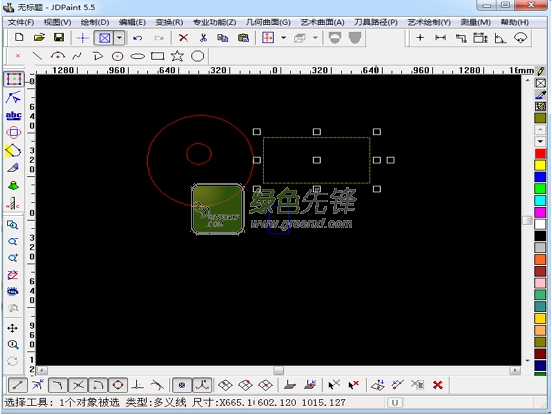
Task: Select the polygon drawing tool
Action: pyautogui.click(x=197, y=56)
